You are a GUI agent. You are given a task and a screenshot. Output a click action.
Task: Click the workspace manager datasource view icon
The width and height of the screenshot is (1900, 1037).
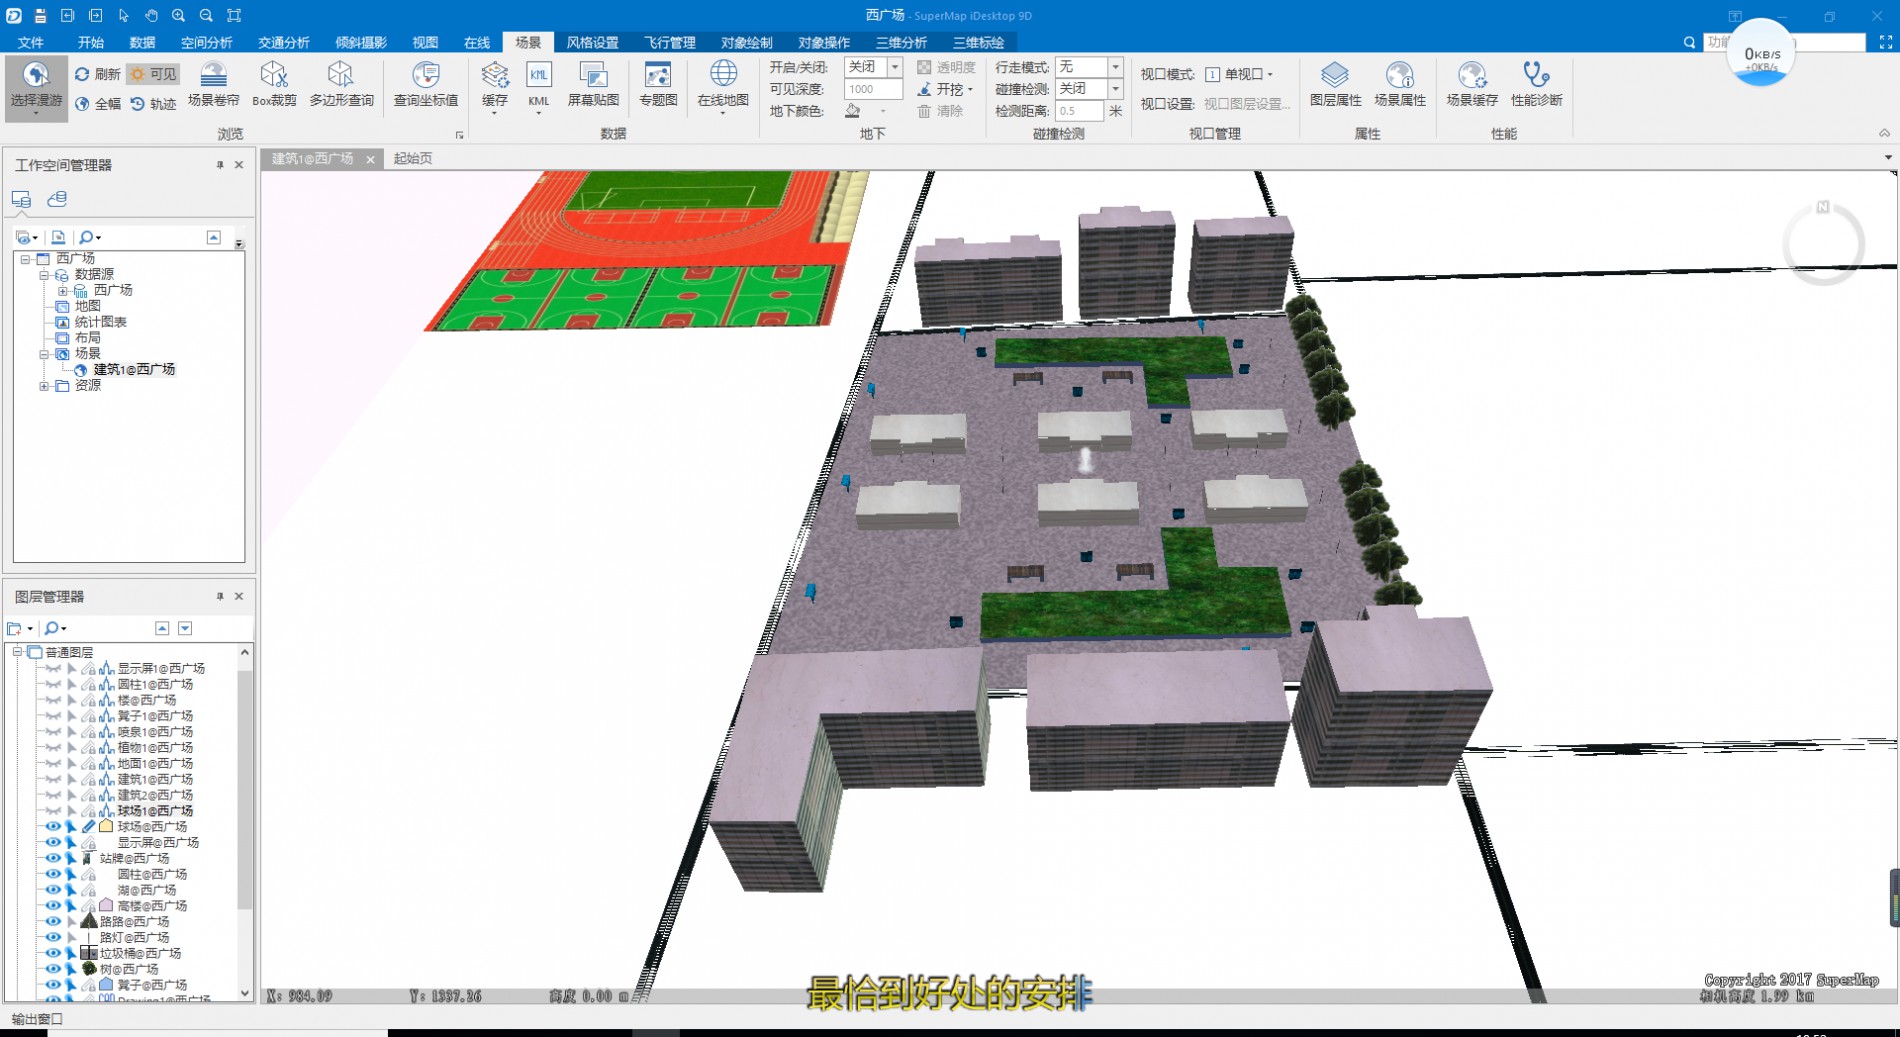click(x=57, y=199)
